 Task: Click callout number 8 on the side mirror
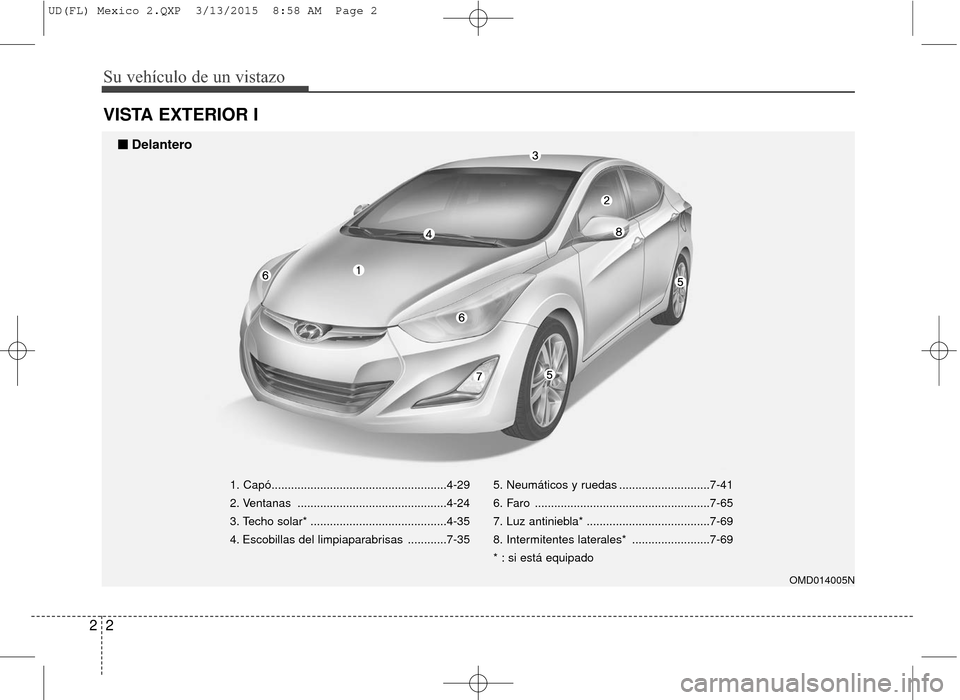point(619,232)
